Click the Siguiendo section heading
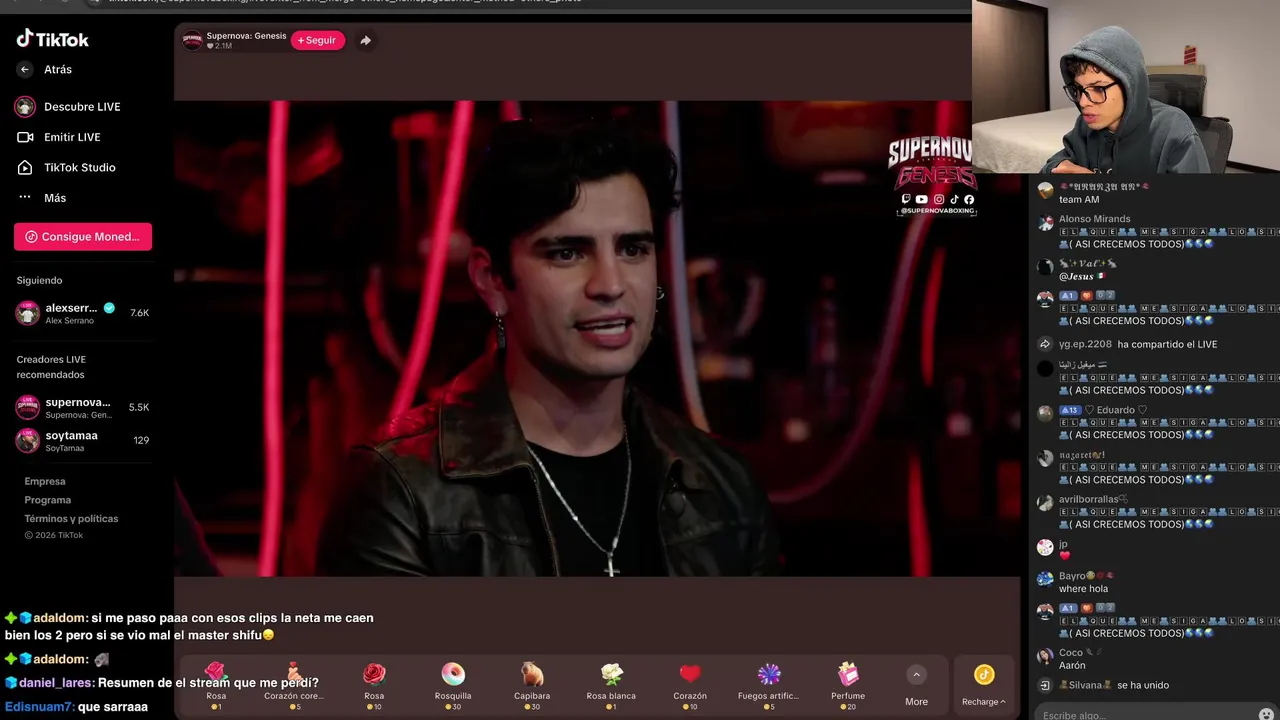1280x720 pixels. tap(39, 281)
